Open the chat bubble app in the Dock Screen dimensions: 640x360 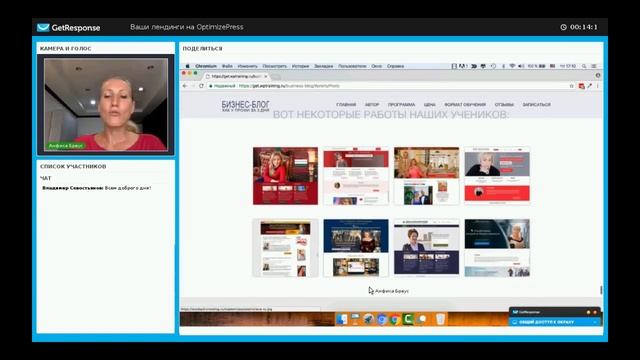pos(422,319)
